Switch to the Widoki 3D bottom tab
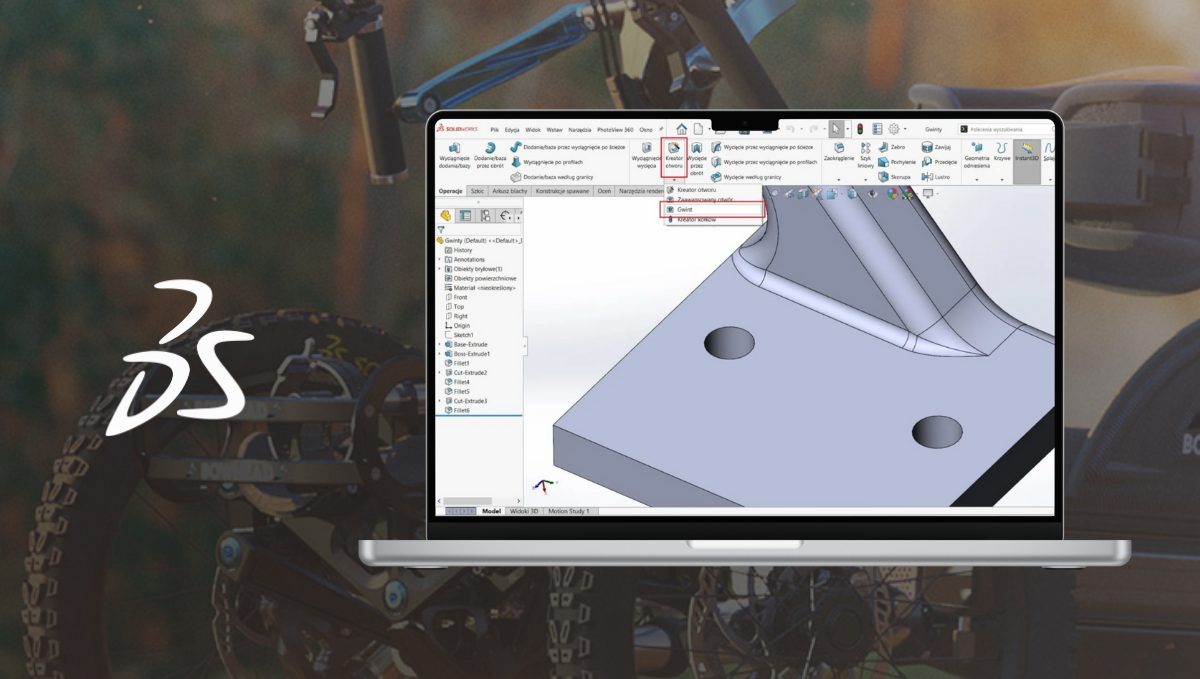This screenshot has height=679, width=1200. (525, 511)
